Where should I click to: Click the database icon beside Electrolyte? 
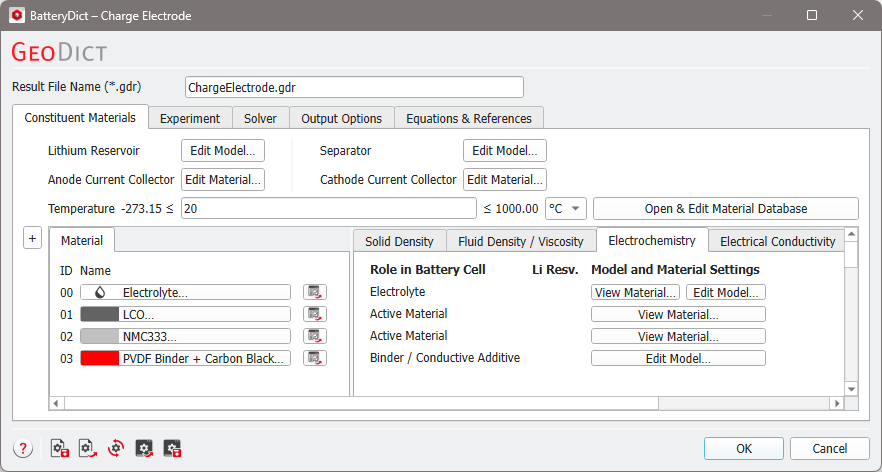click(314, 292)
